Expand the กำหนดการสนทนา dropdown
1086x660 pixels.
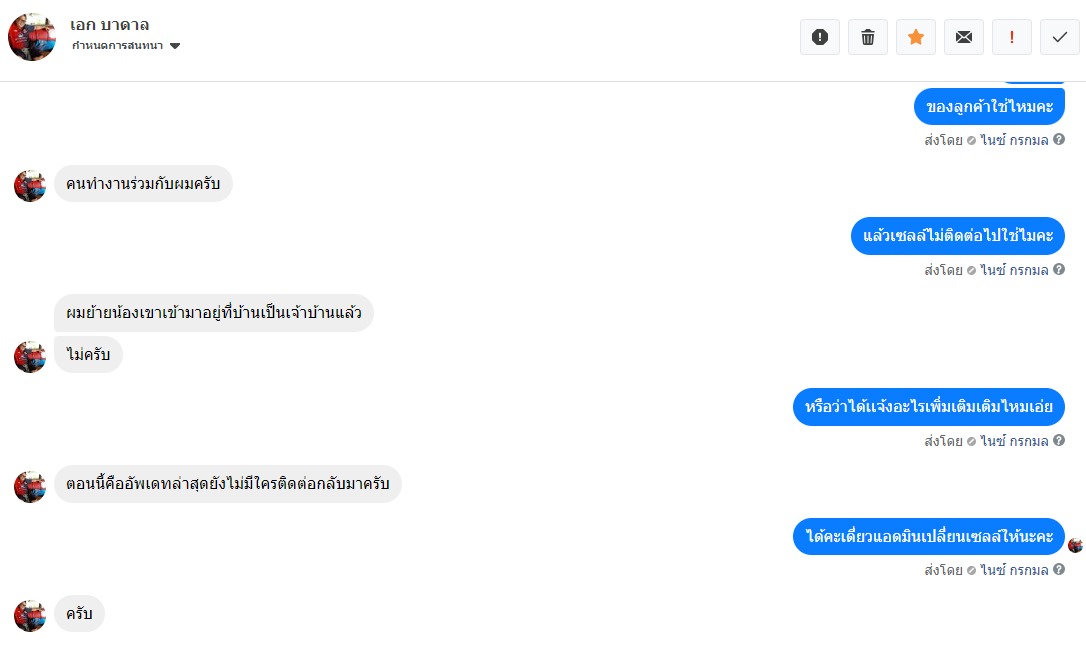click(x=175, y=46)
